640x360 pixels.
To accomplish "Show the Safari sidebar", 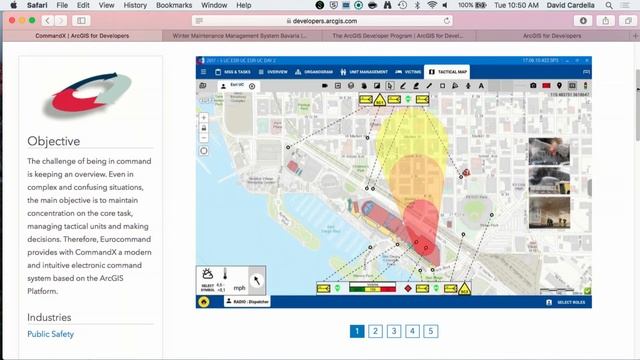I will click(81, 20).
